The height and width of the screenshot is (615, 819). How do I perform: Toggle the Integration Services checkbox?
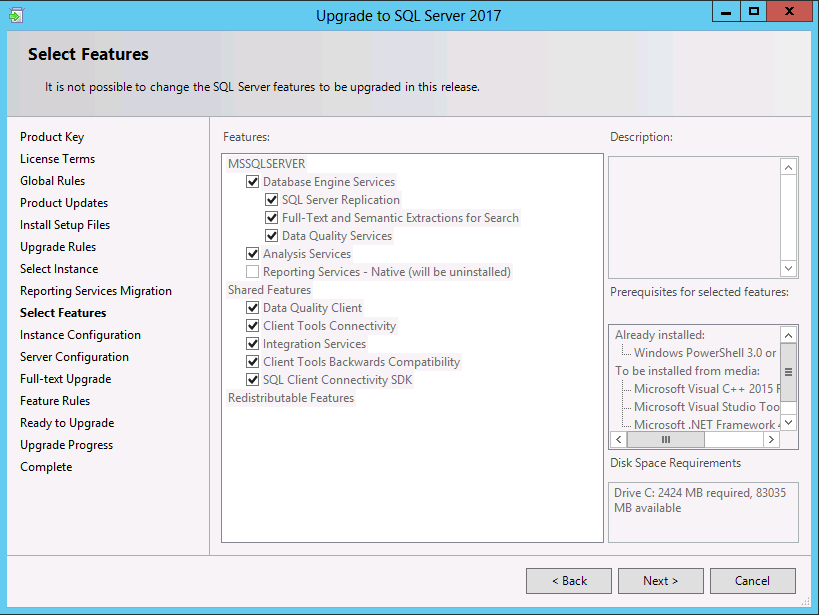tap(253, 344)
